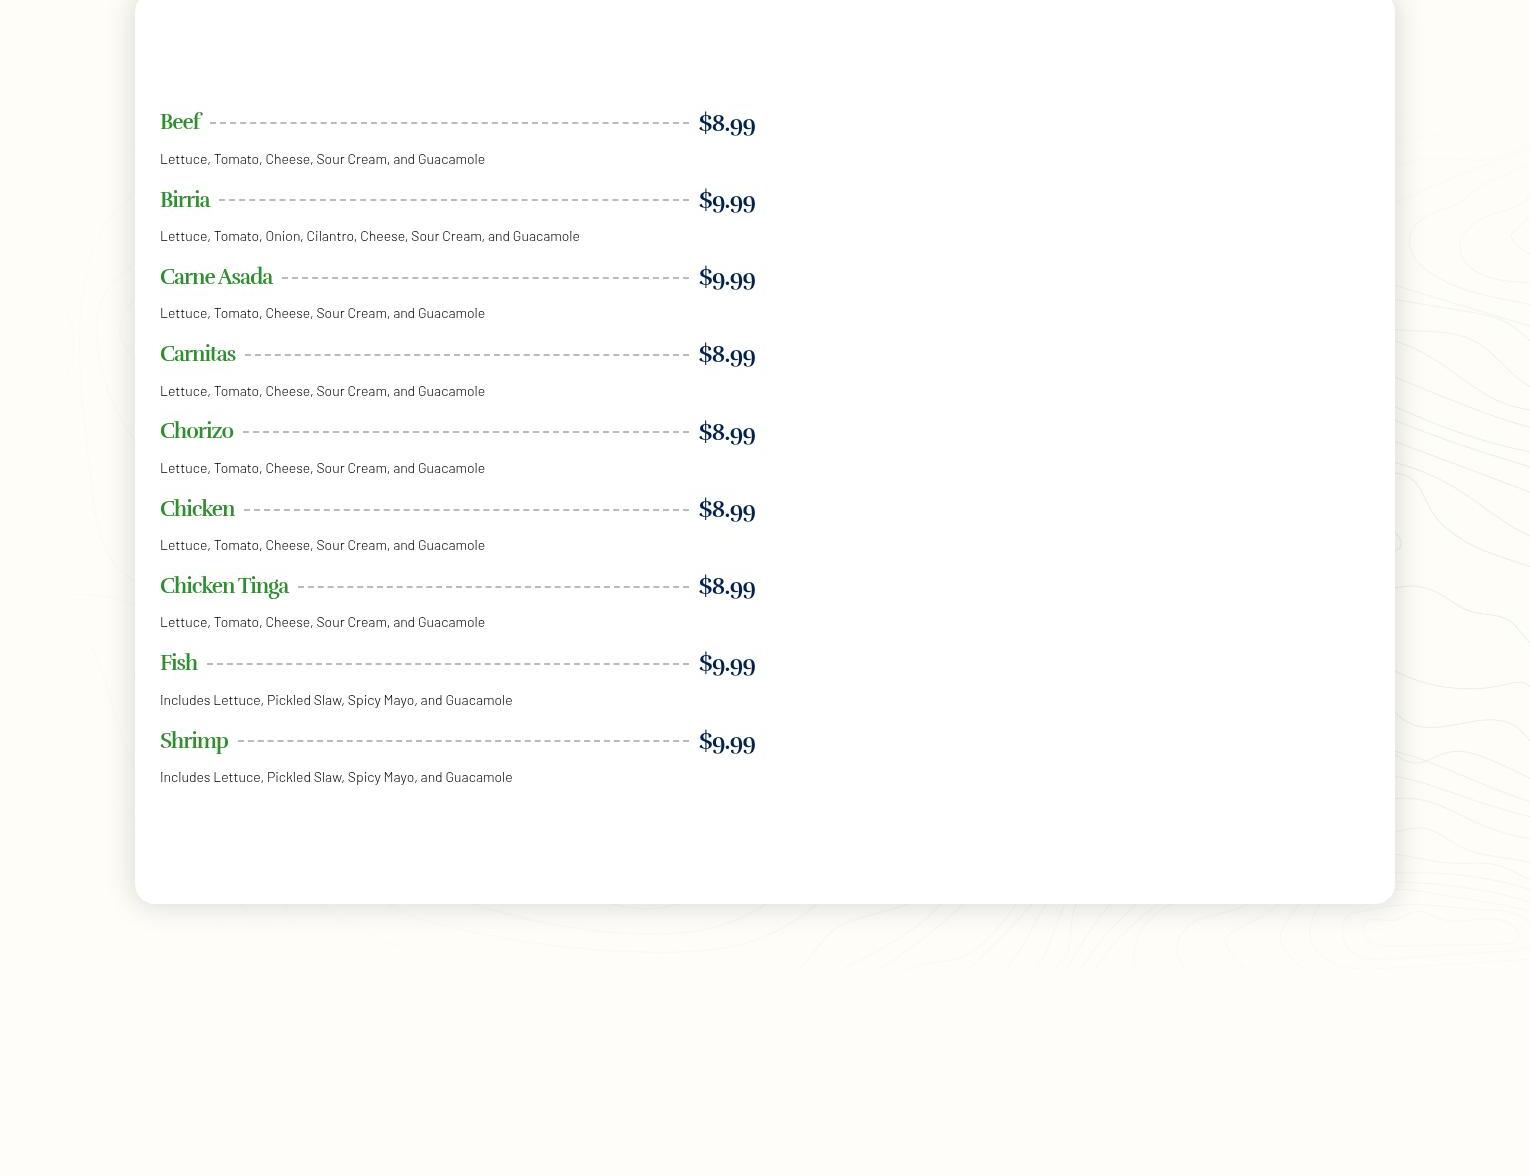Select the Pickled Slaw description under Fish

(x=336, y=700)
